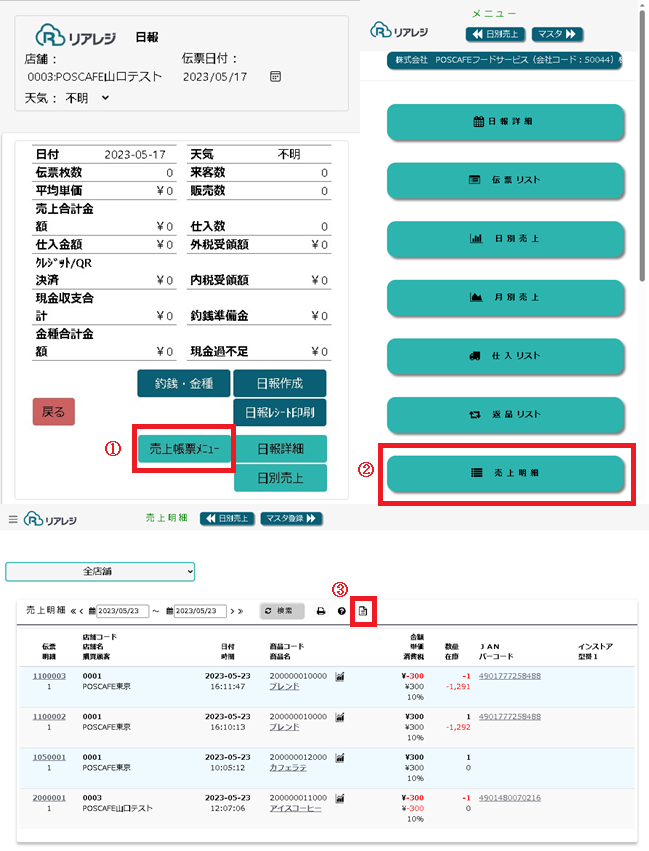
Task: Select 返品リスト in the menu list
Action: [505, 415]
